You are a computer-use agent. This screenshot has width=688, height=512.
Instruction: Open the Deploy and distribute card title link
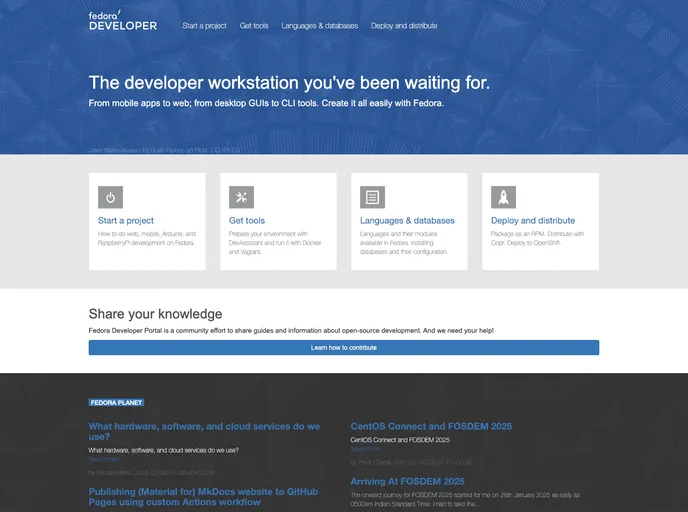(533, 221)
